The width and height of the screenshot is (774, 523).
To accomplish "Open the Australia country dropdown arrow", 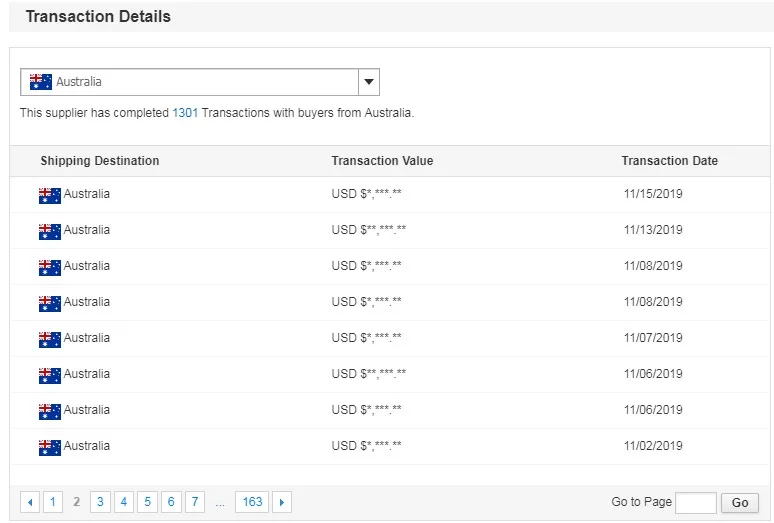I will click(x=368, y=82).
